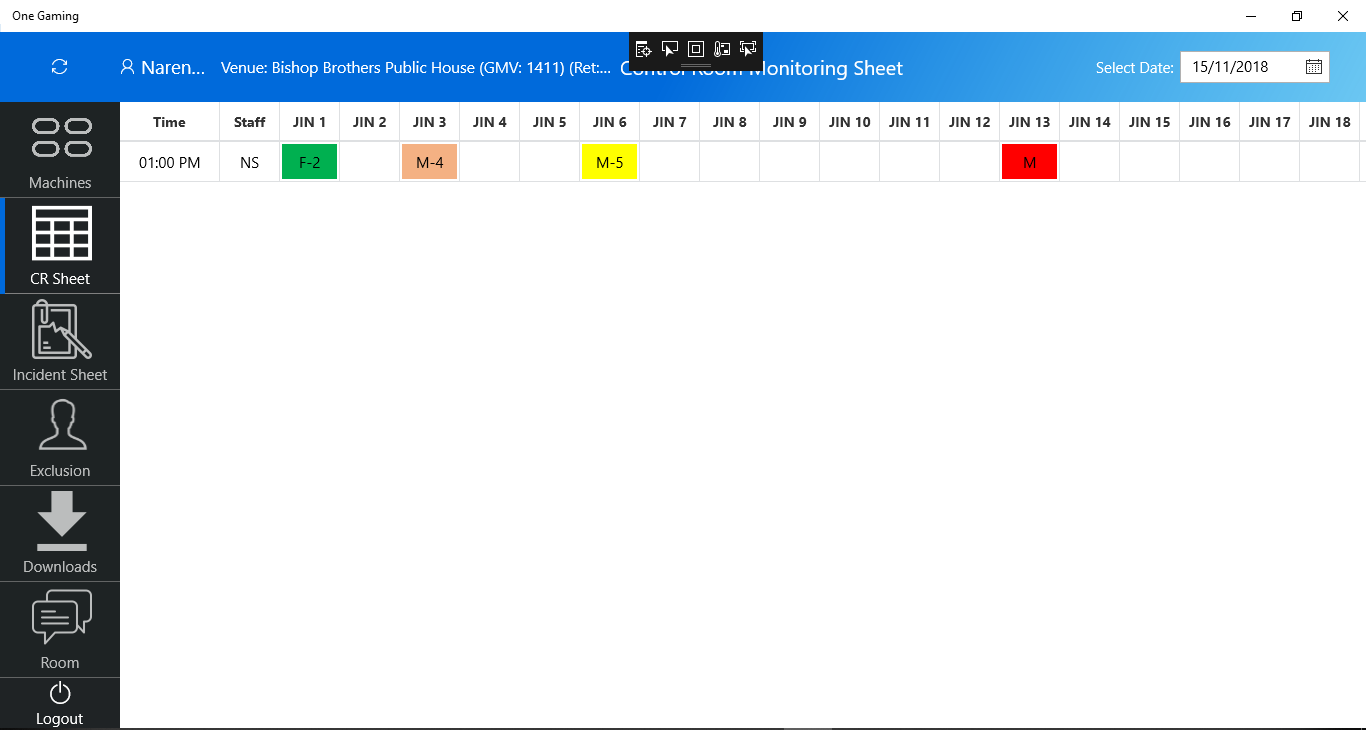Open the Incident Sheet page
This screenshot has width=1366, height=730.
(60, 342)
